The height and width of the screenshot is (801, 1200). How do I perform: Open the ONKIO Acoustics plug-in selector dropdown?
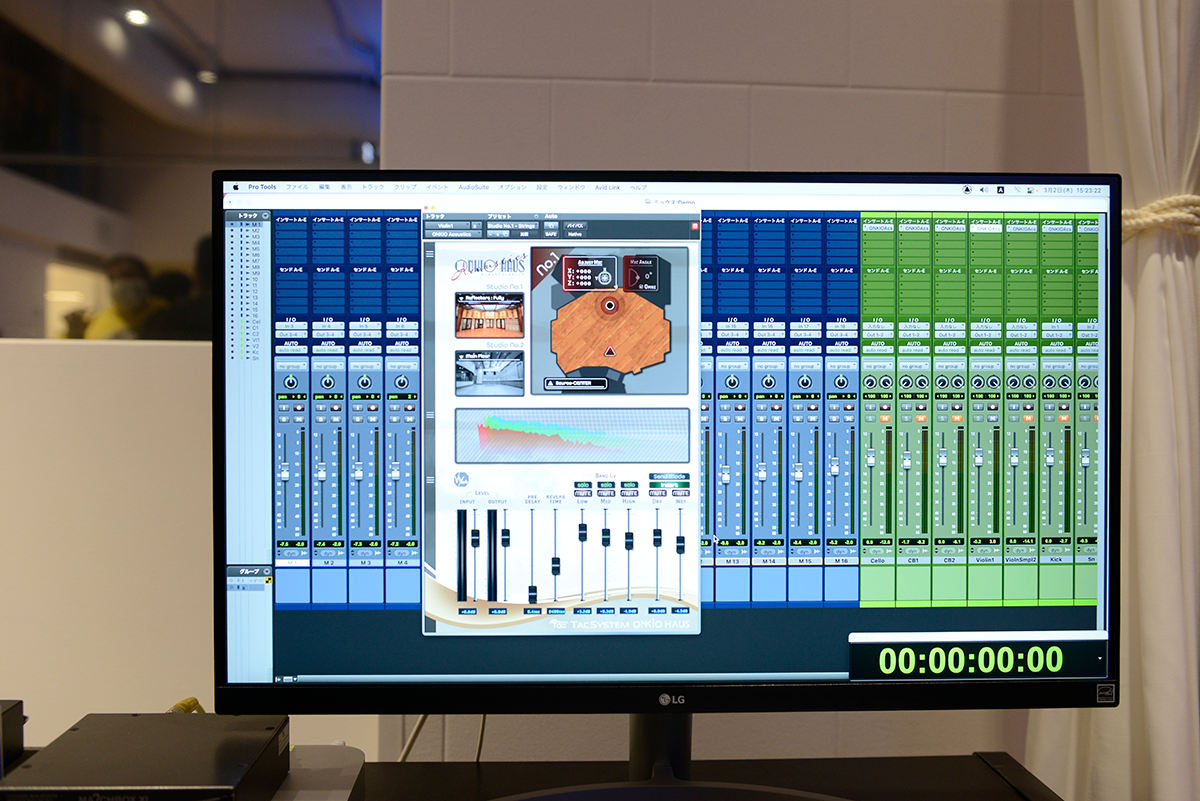click(x=453, y=234)
